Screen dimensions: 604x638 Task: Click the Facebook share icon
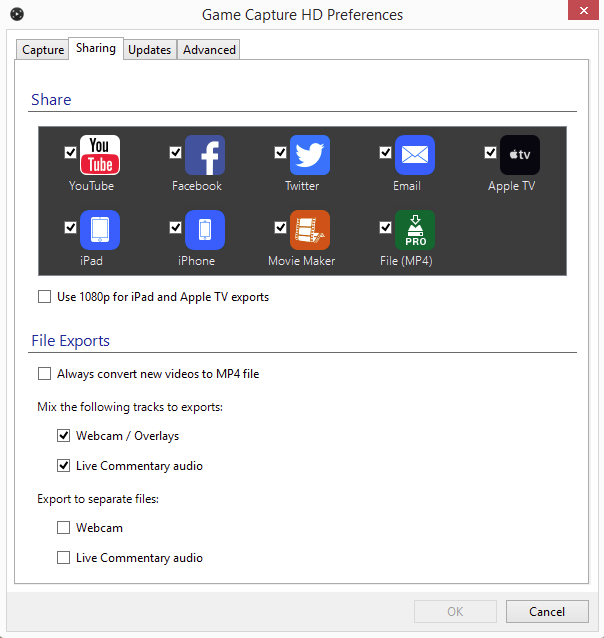pos(204,155)
